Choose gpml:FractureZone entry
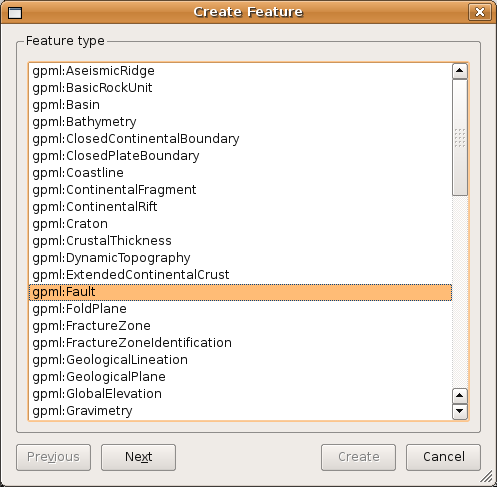 [x=240, y=326]
